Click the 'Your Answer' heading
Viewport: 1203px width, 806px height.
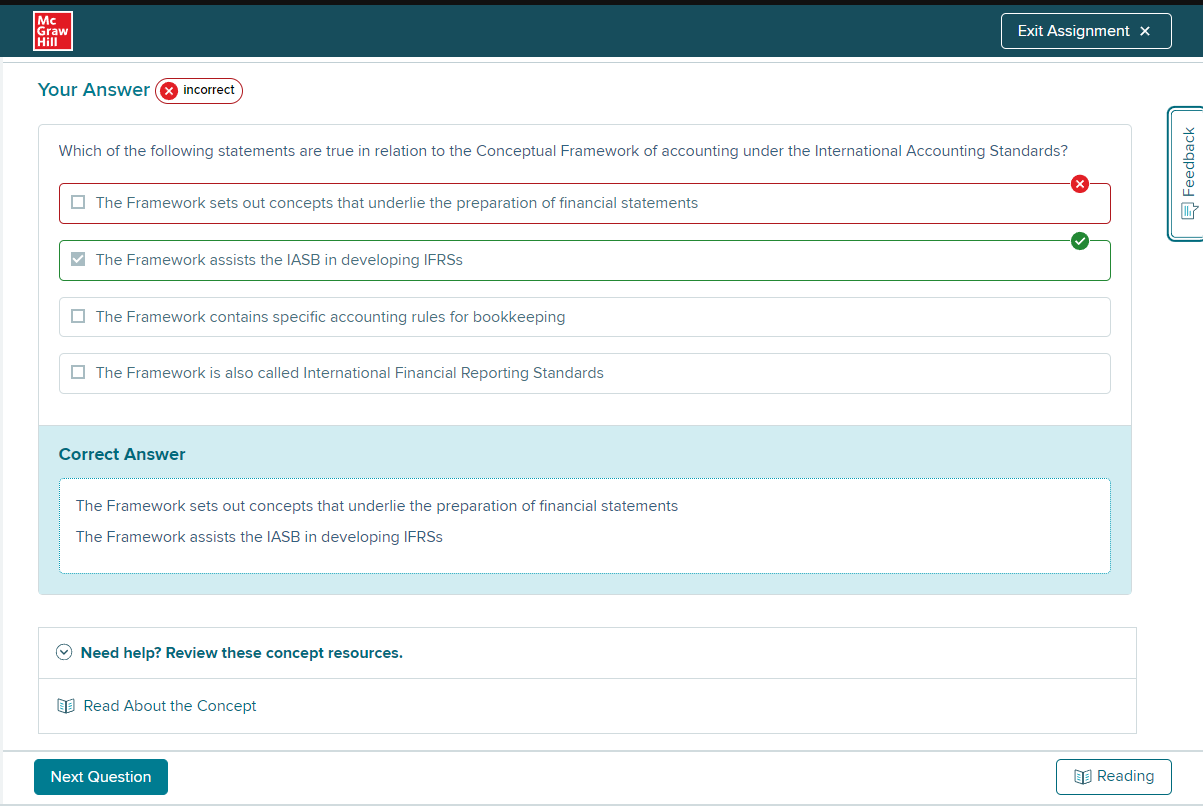coord(94,90)
